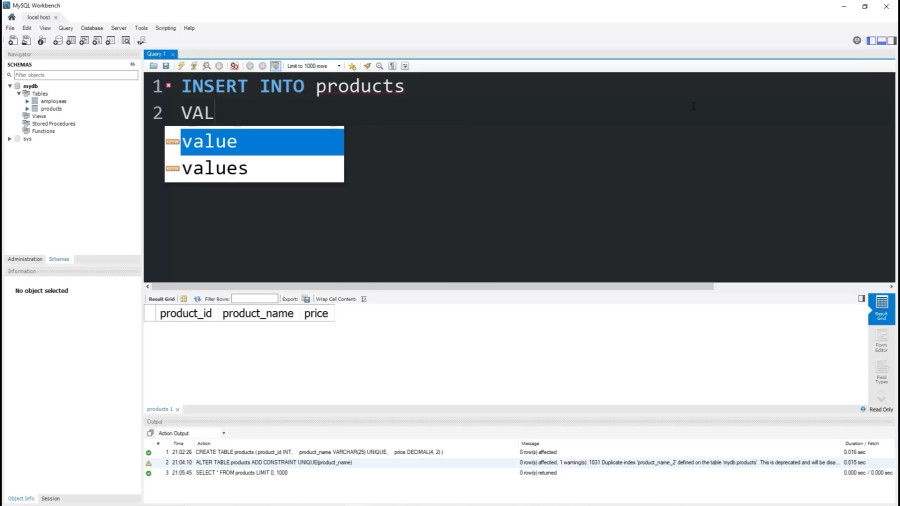The width and height of the screenshot is (900, 506).
Task: Click the Filter Rows input field
Action: tap(254, 299)
